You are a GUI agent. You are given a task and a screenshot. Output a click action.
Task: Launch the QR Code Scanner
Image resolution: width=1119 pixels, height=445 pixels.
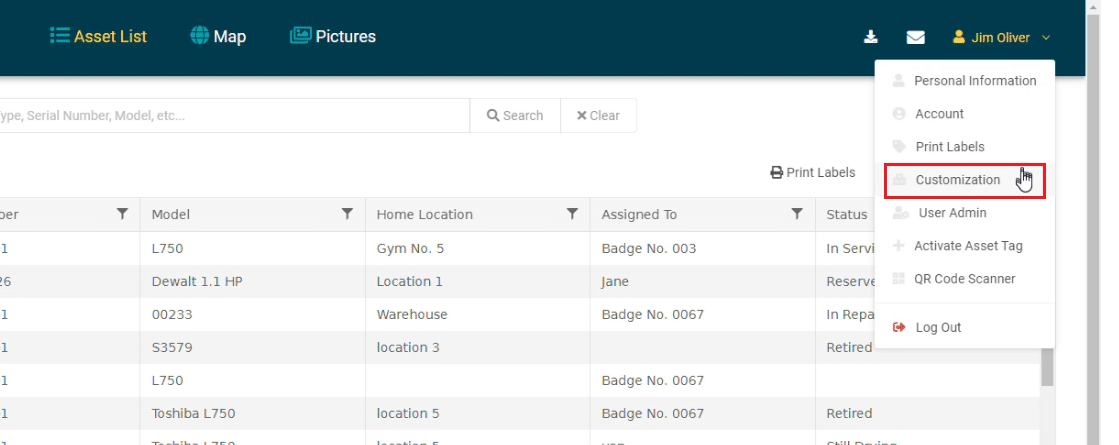click(x=965, y=279)
